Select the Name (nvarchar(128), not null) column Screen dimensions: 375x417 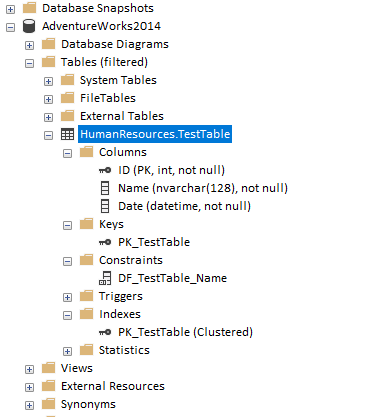(203, 188)
